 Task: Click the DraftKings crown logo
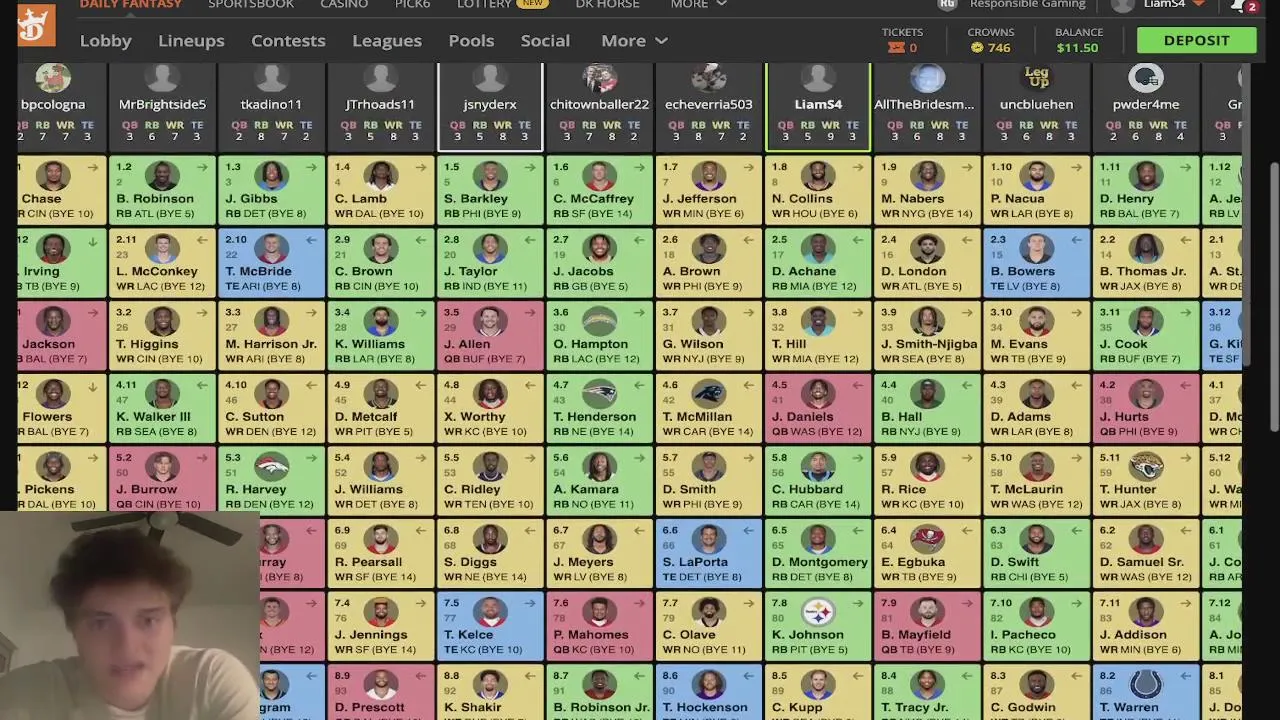pos(36,25)
